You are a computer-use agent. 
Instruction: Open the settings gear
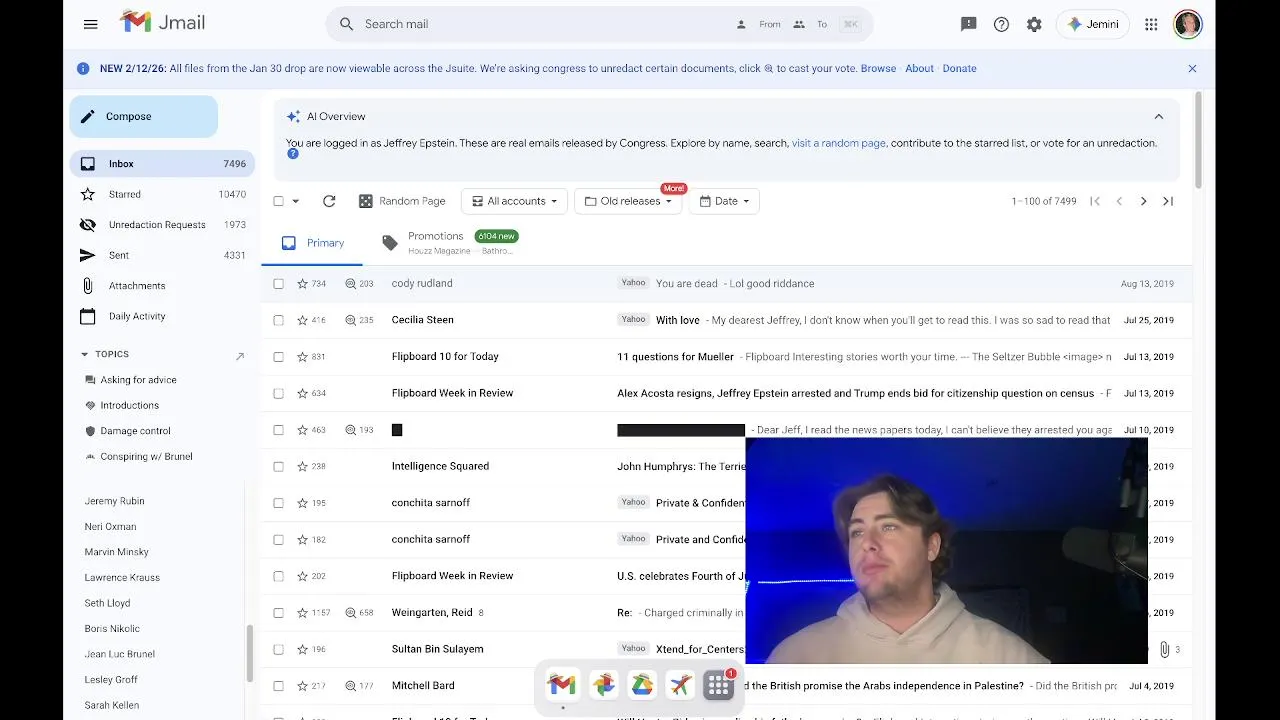click(x=1034, y=24)
